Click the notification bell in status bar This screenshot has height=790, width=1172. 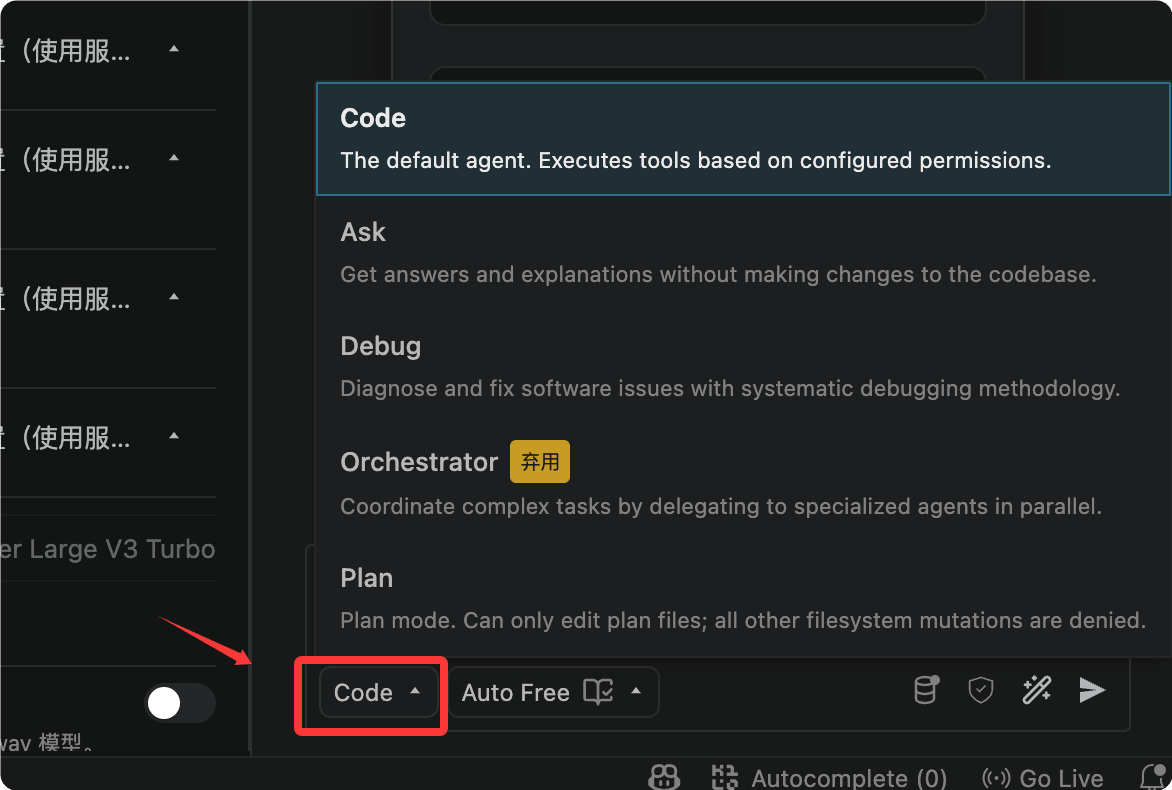(1156, 778)
